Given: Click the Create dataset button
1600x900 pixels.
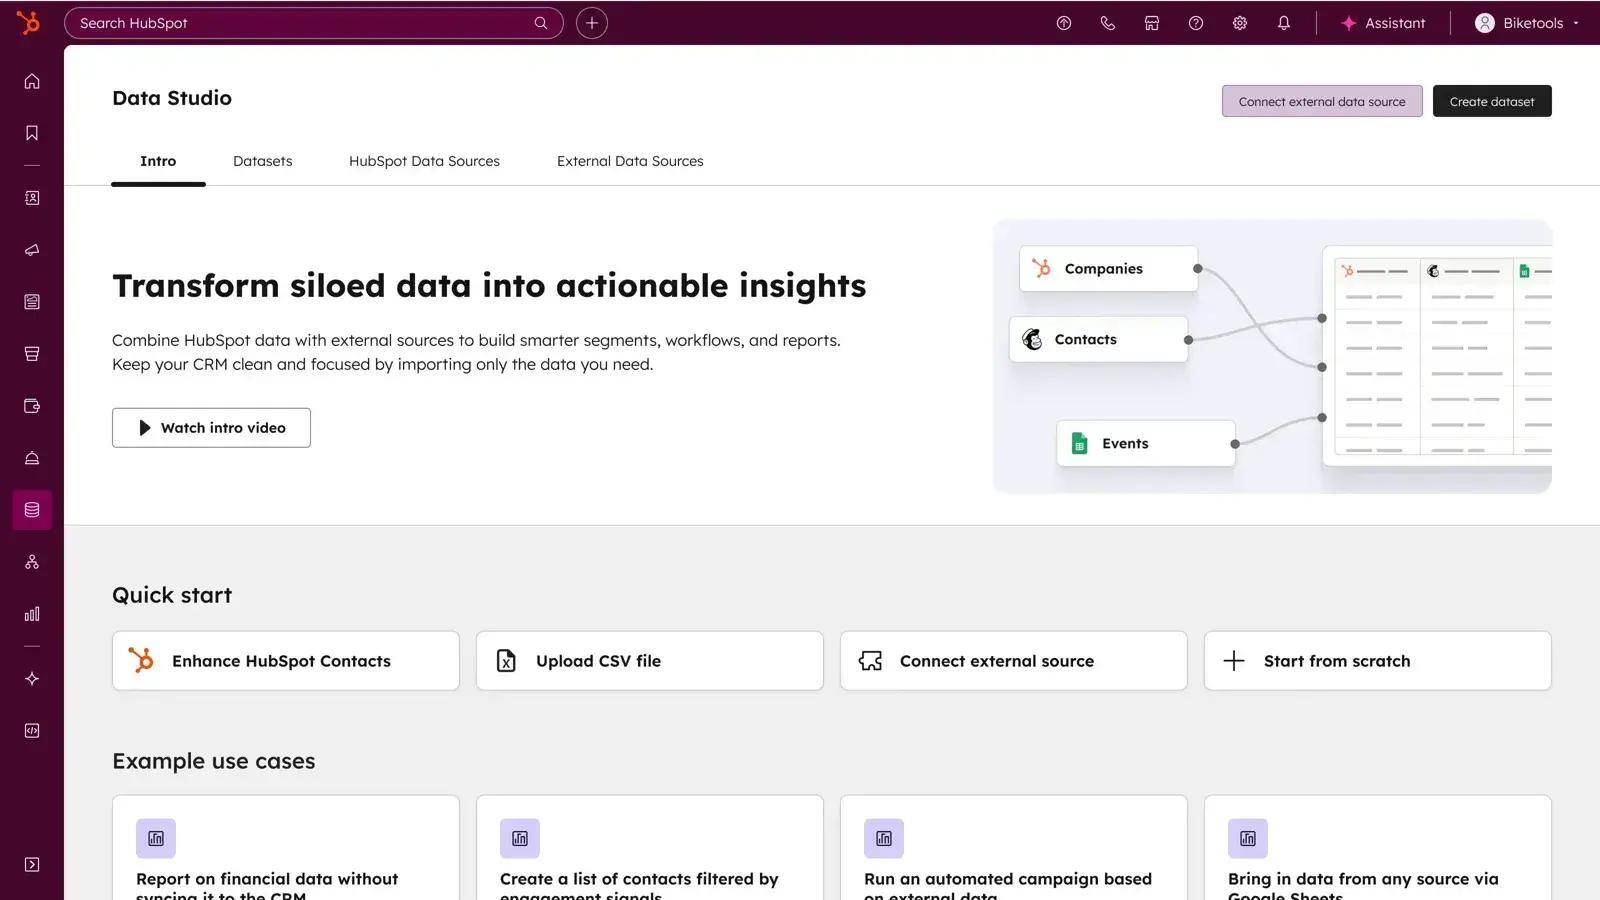Looking at the screenshot, I should point(1492,101).
